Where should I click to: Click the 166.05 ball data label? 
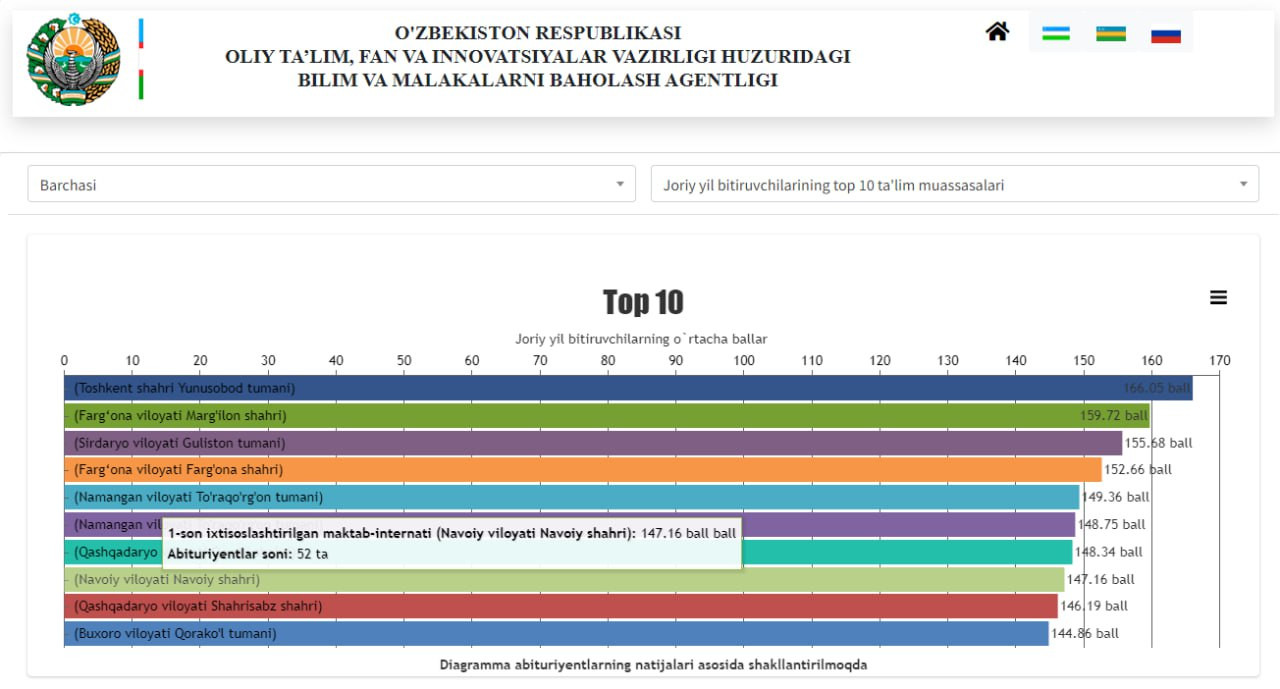tap(1157, 388)
